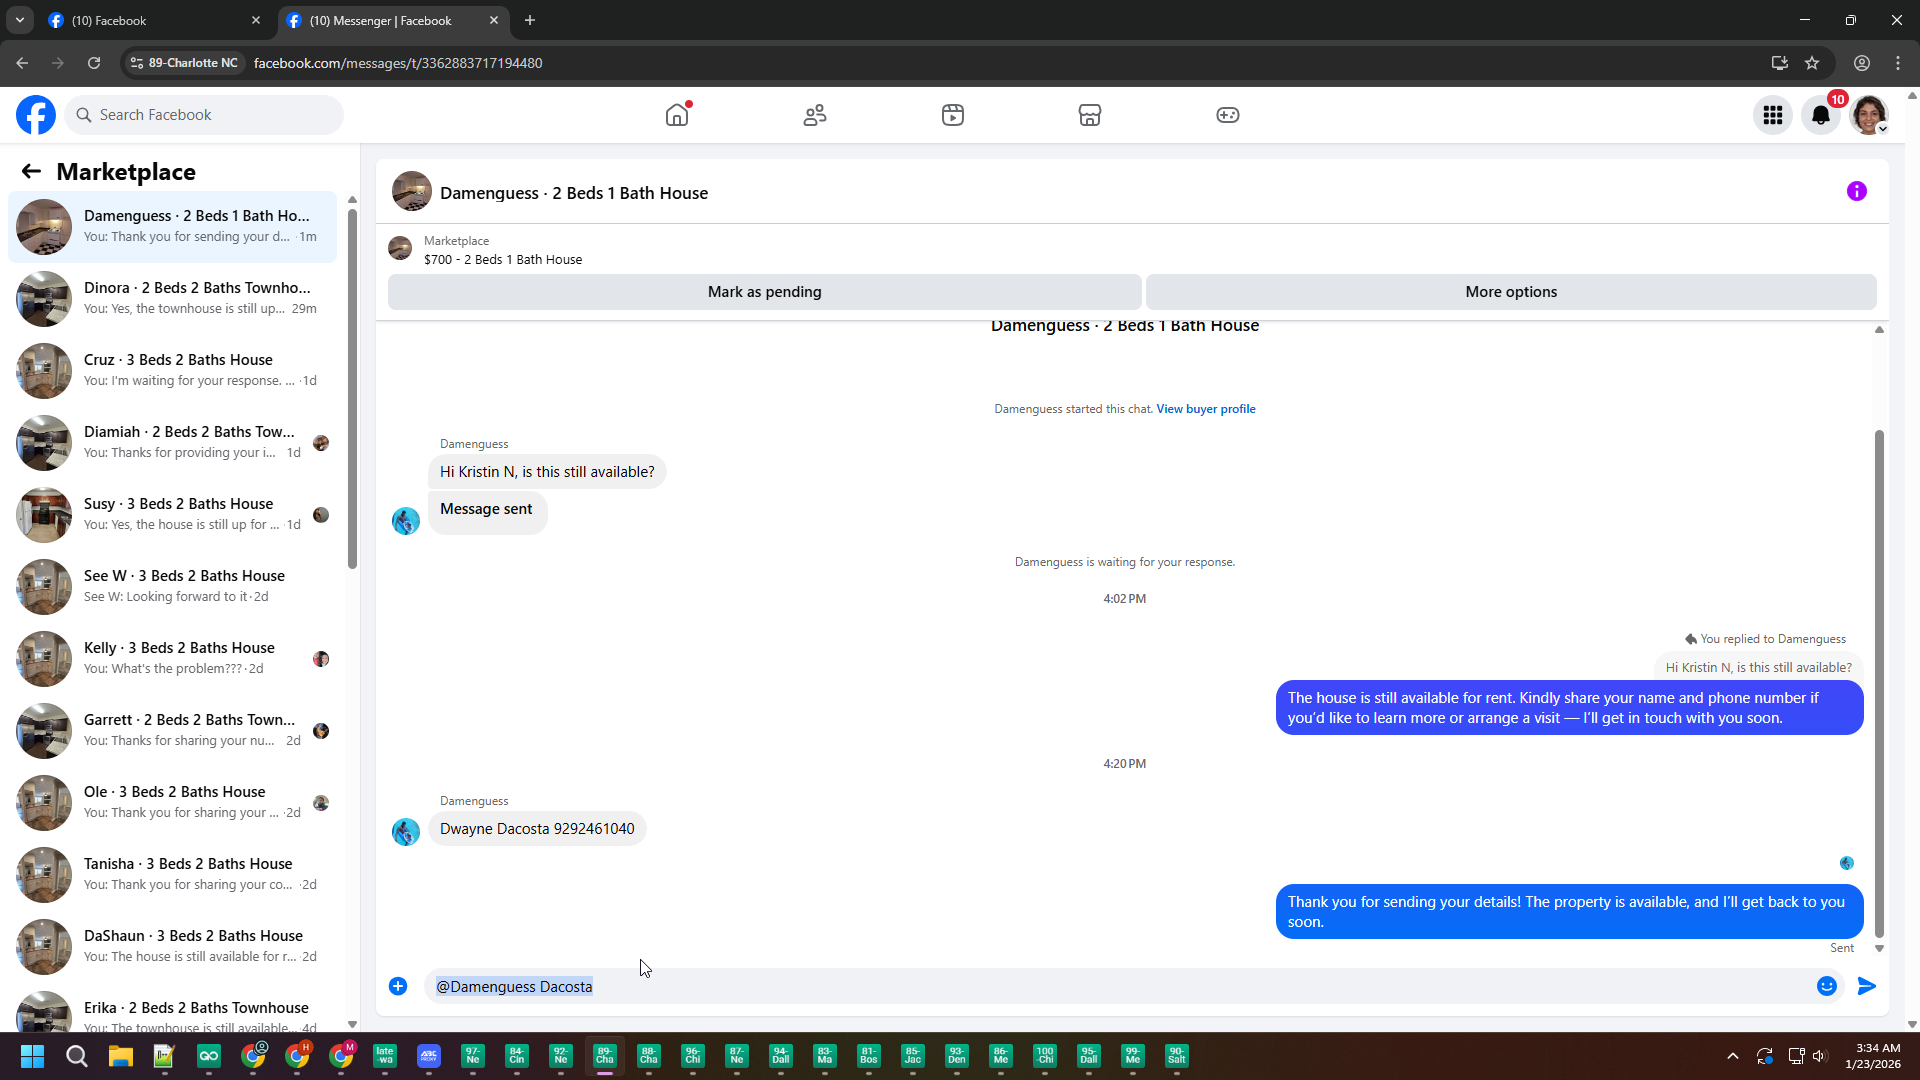Click the 'Hi Kristin N, is this still available?' bubble
This screenshot has height=1080, width=1920.
(x=547, y=472)
